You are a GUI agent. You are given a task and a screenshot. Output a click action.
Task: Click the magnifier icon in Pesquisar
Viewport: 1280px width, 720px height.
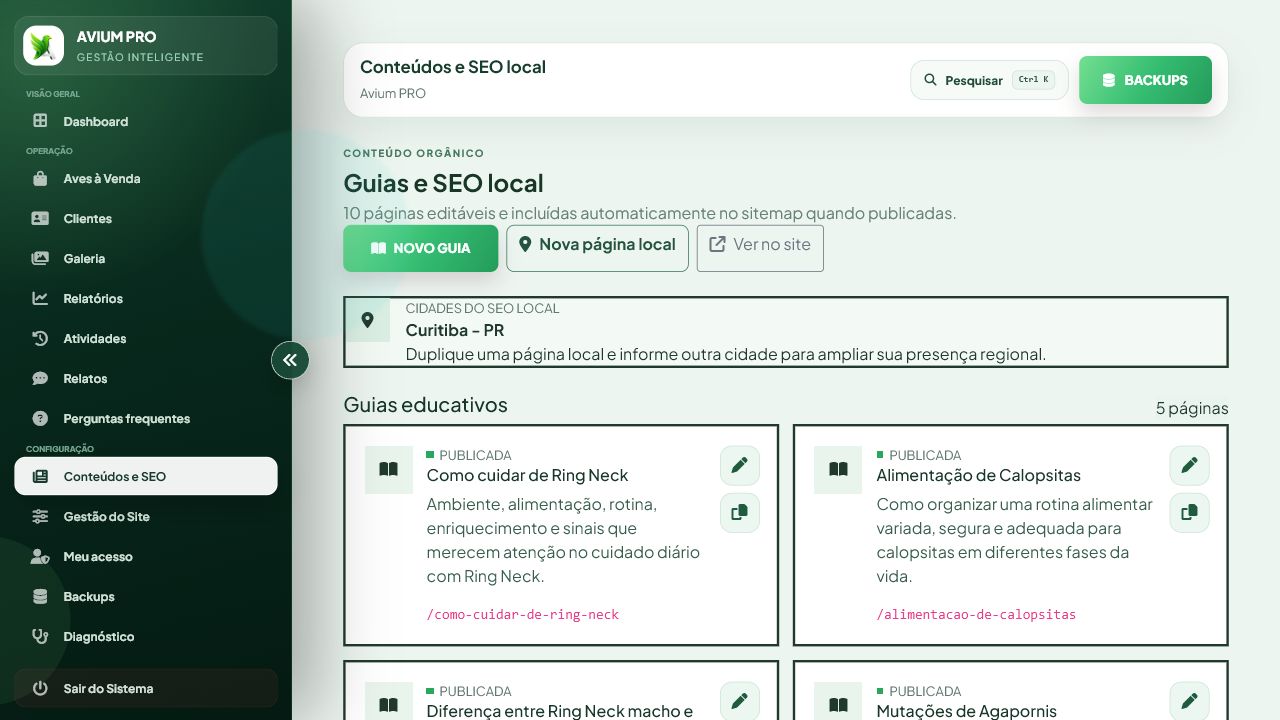pos(930,80)
